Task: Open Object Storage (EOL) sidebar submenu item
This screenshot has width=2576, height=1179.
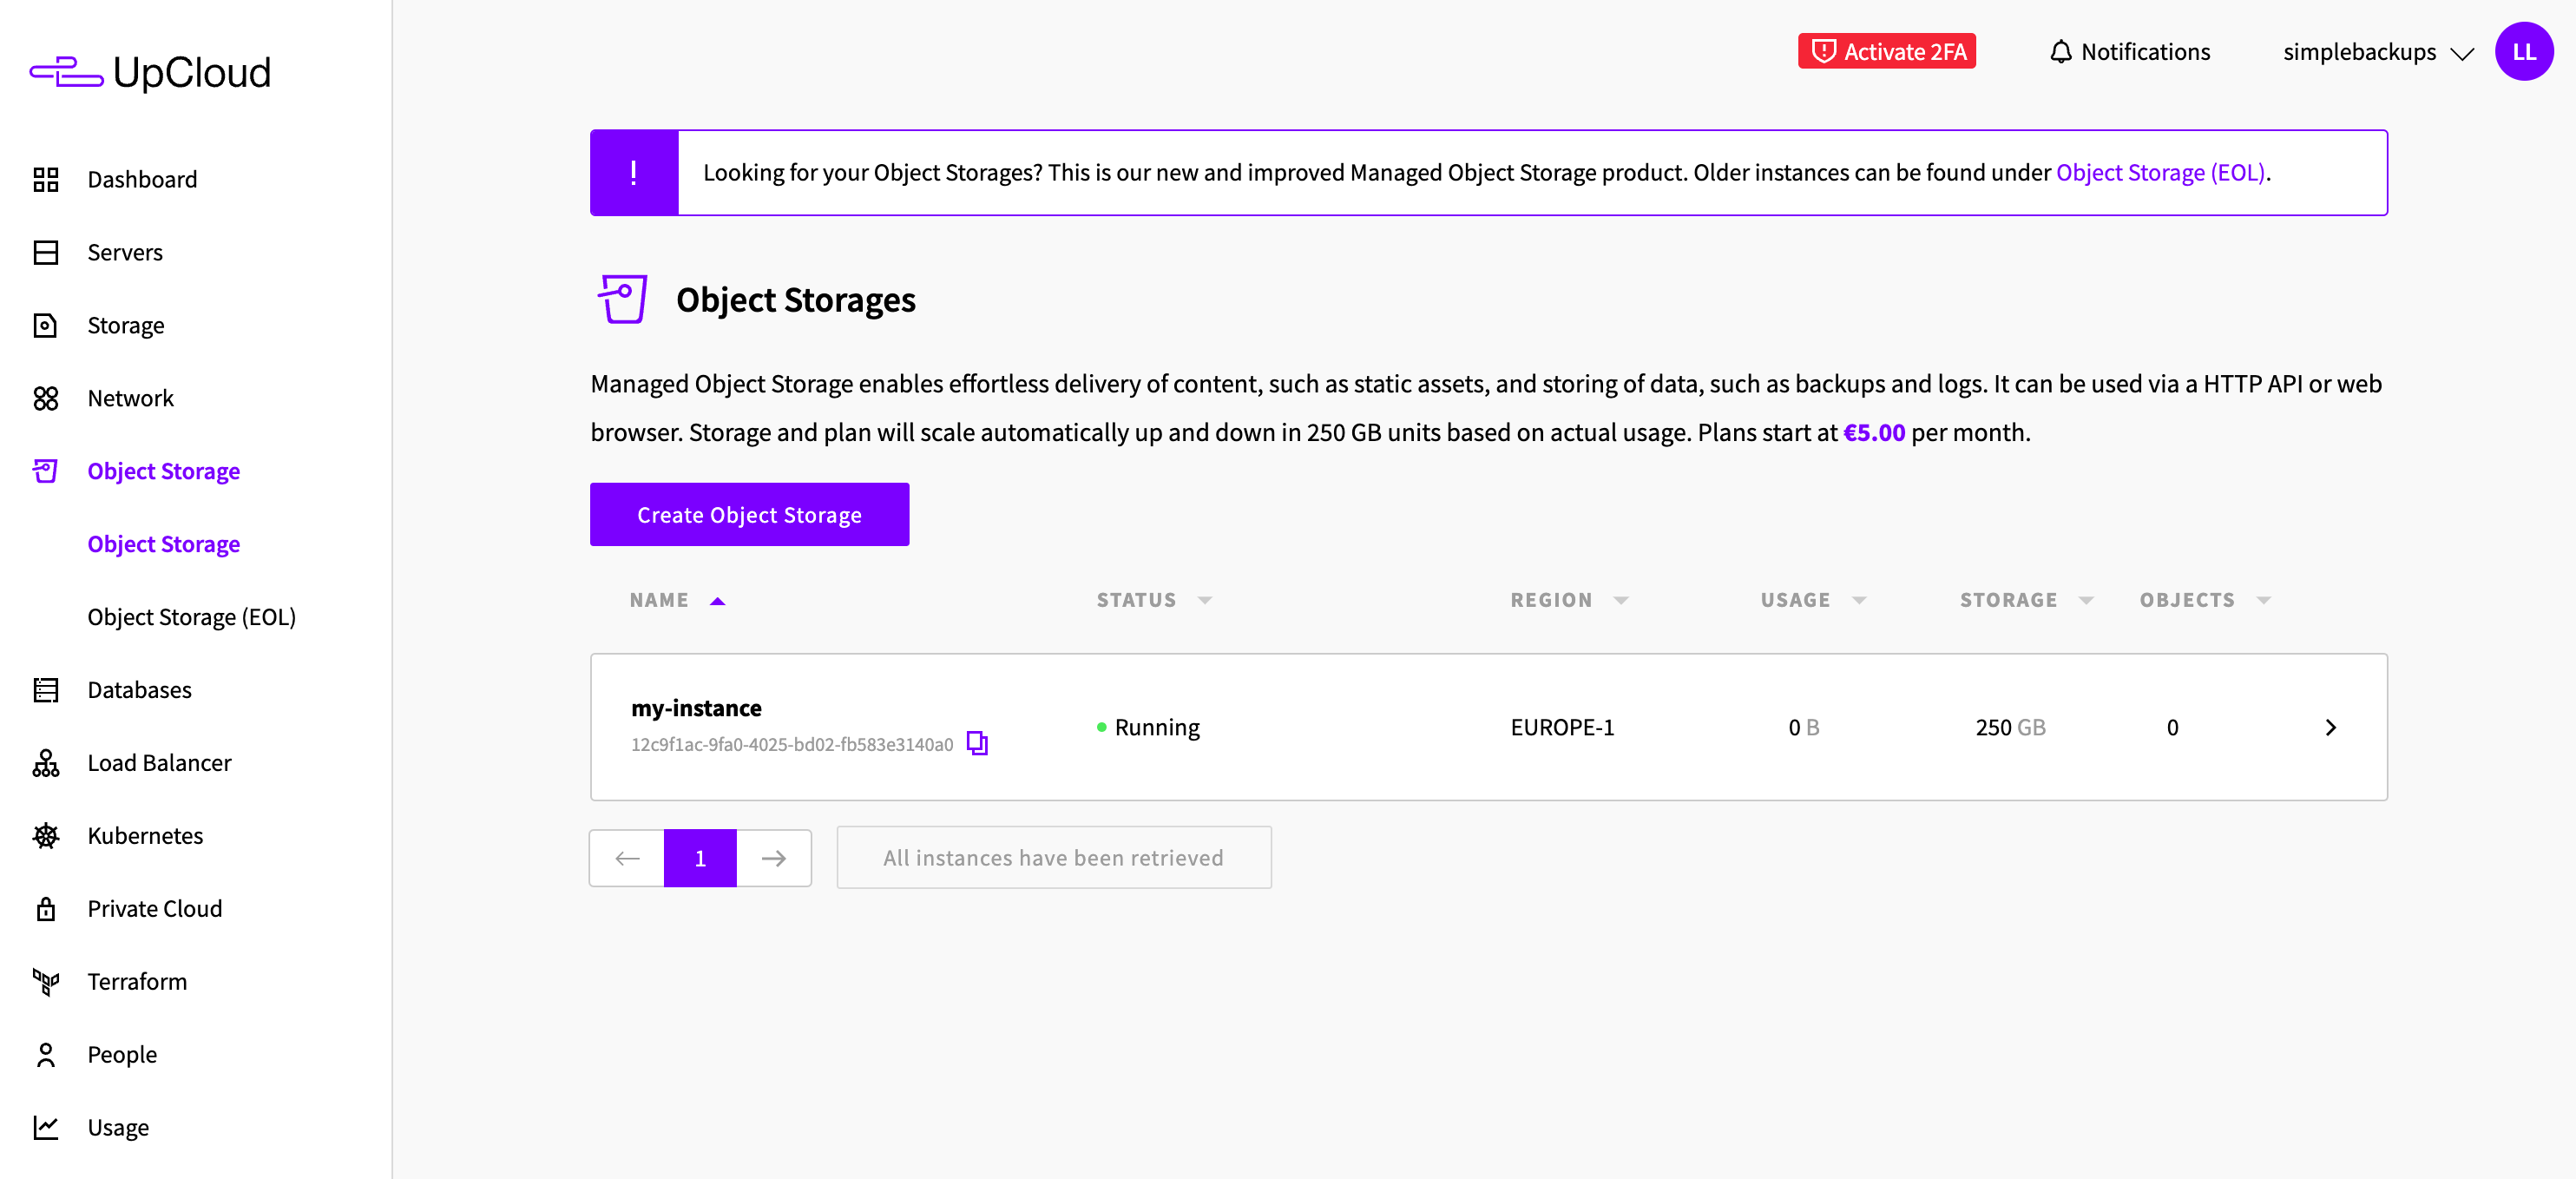Action: click(191, 617)
